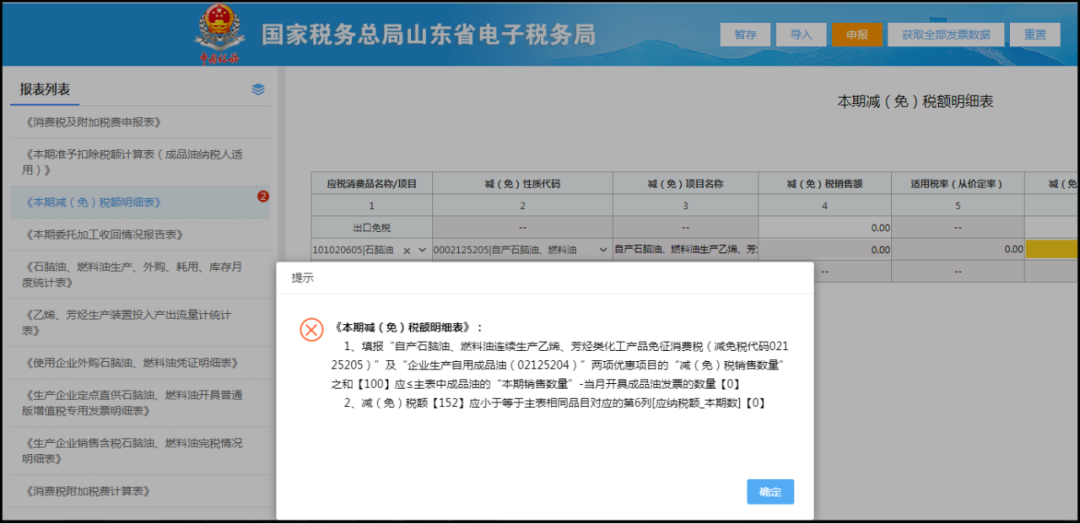This screenshot has height=524, width=1080.
Task: Click 出口免税 row 减免税销售额 field
Action: [x=824, y=227]
